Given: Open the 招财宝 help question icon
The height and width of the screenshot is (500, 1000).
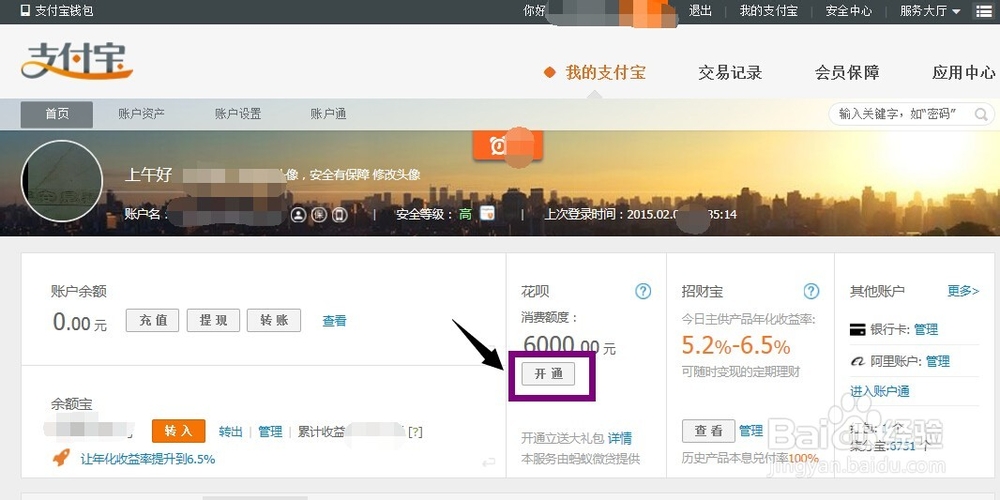Looking at the screenshot, I should pos(811,291).
